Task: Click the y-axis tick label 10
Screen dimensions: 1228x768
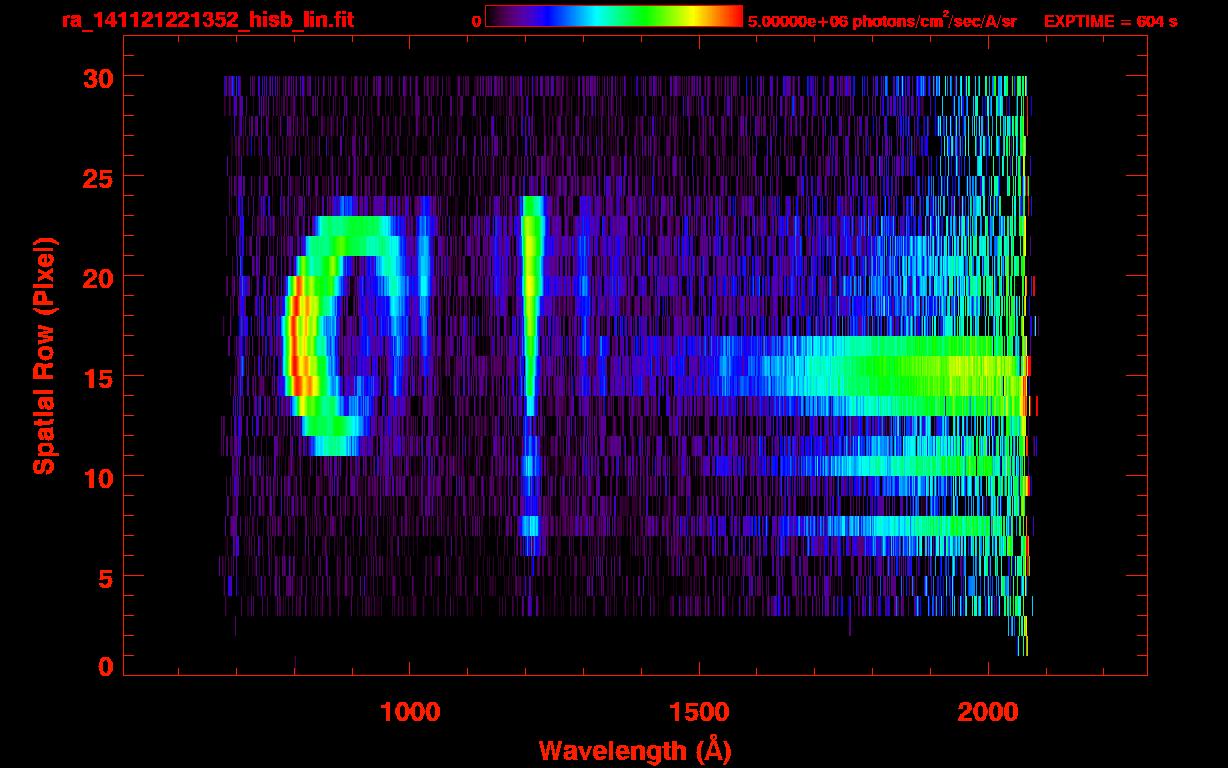Action: click(x=97, y=477)
